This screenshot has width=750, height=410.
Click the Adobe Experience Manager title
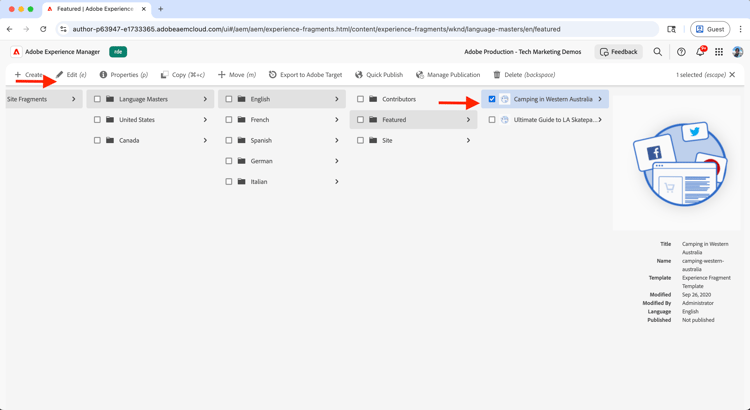(x=63, y=52)
